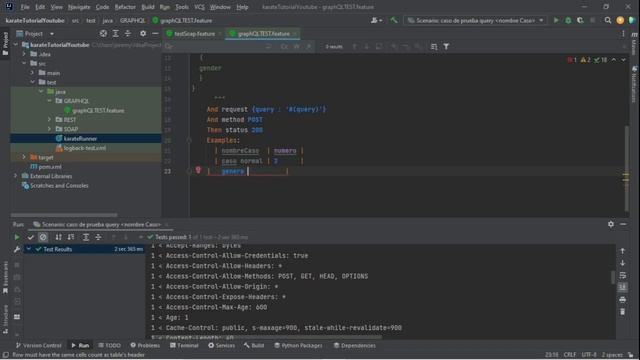Expand External Libraries node

[16, 176]
